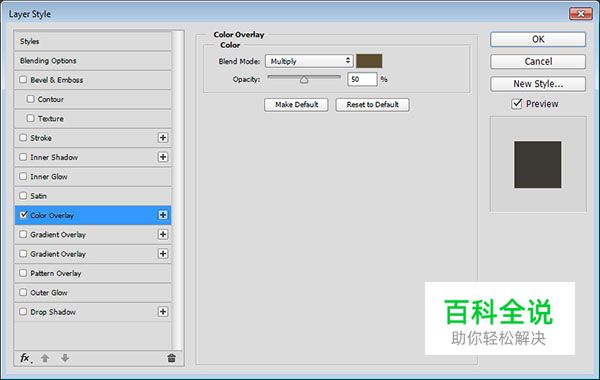600x380 pixels.
Task: Click the trash delete effect icon
Action: coord(171,358)
